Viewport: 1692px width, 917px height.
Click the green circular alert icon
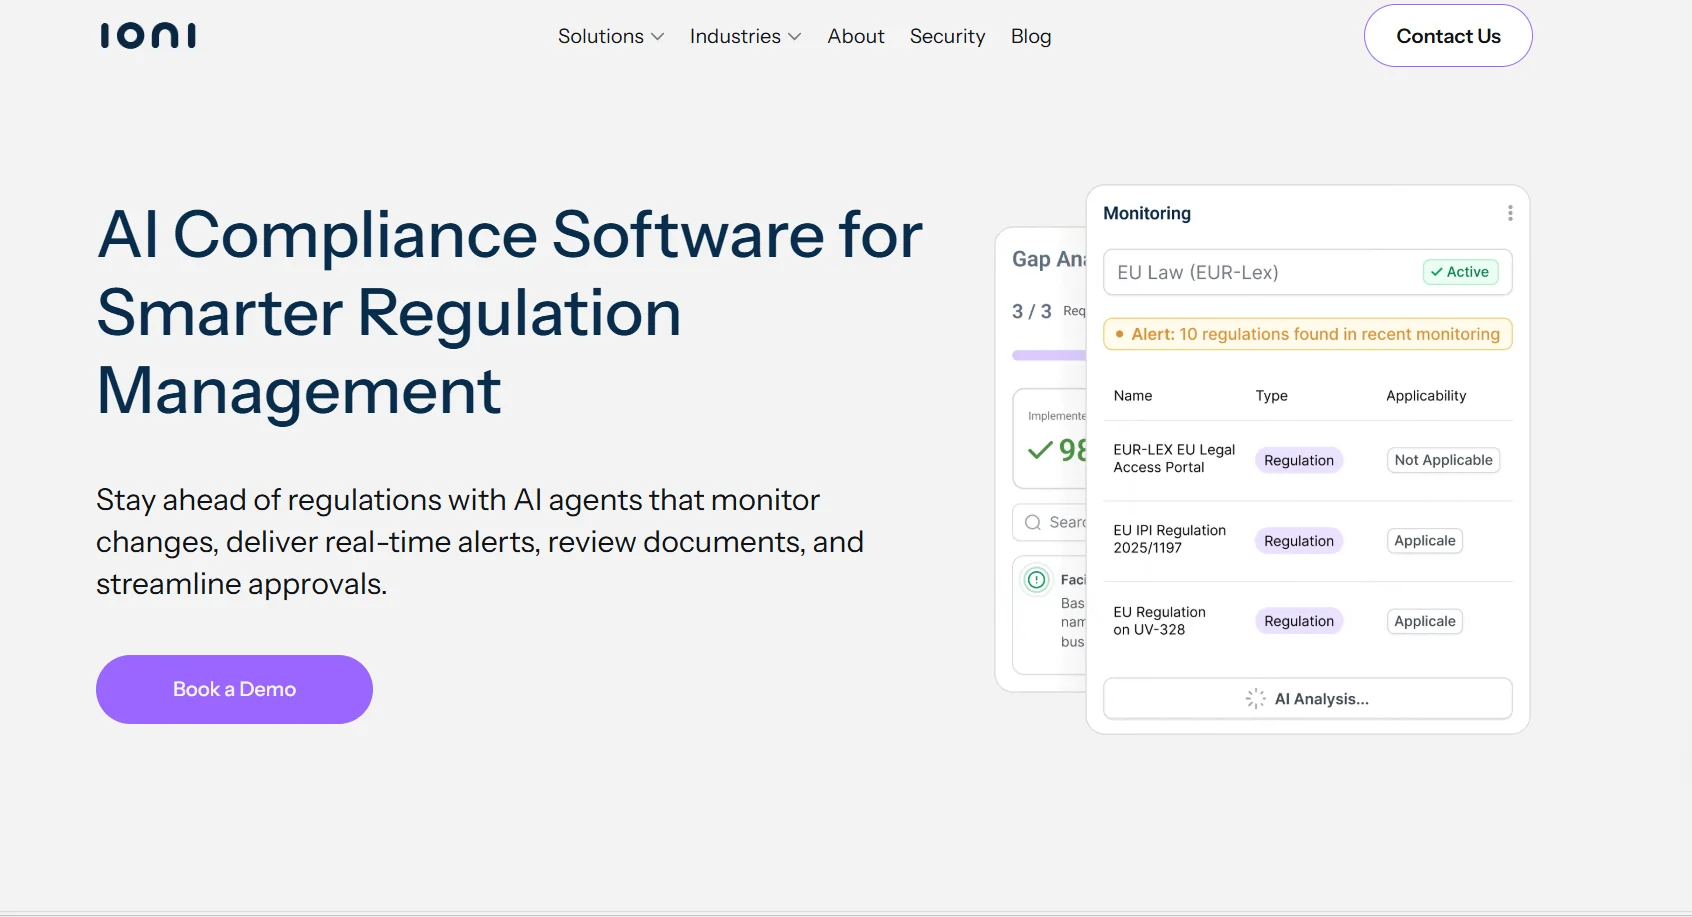coord(1037,580)
